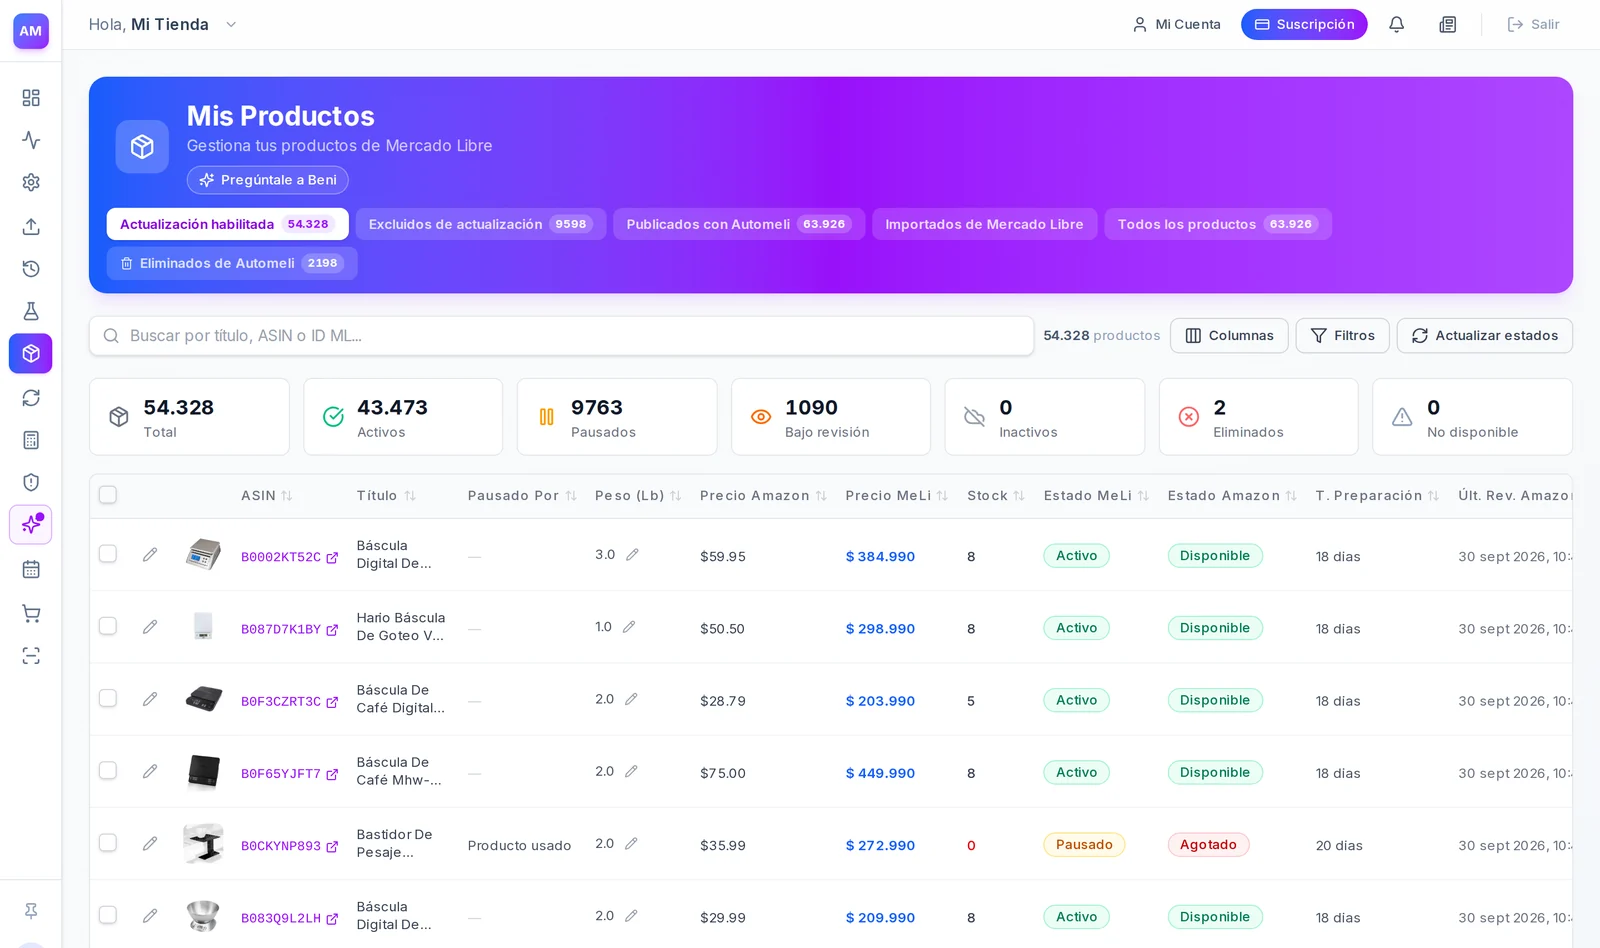Open the notifications bell
Image resolution: width=1600 pixels, height=948 pixels.
point(1397,25)
